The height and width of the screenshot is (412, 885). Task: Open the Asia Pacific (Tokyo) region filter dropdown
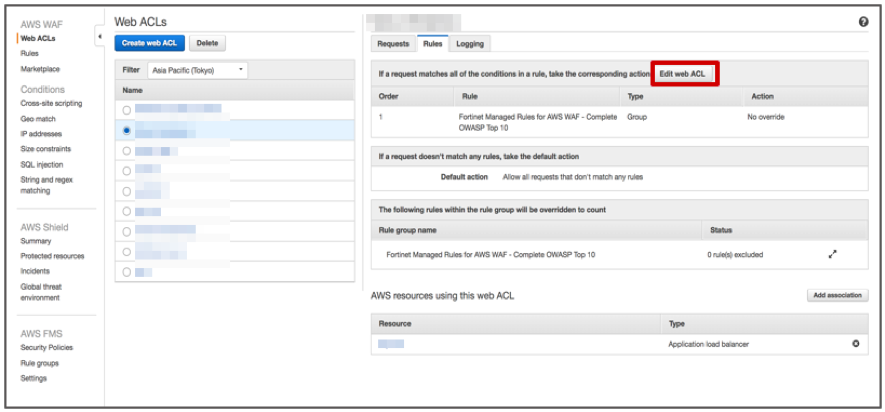pos(196,71)
